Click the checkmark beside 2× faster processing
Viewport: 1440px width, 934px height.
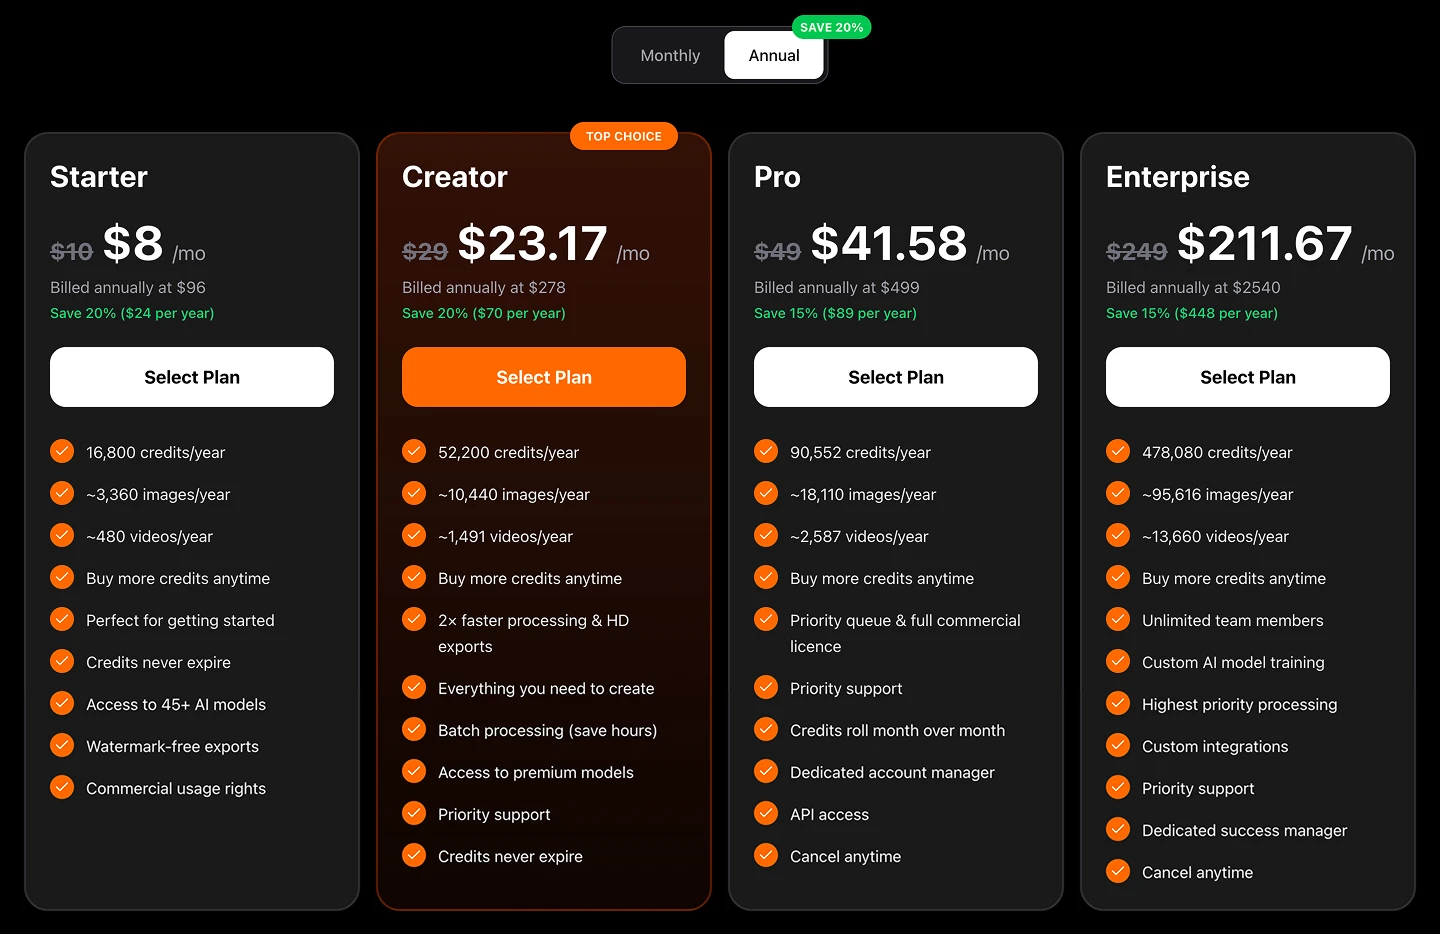[x=413, y=619]
